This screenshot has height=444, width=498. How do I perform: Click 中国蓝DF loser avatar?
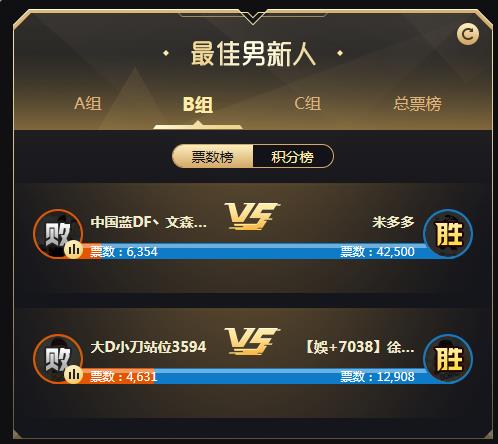point(58,234)
